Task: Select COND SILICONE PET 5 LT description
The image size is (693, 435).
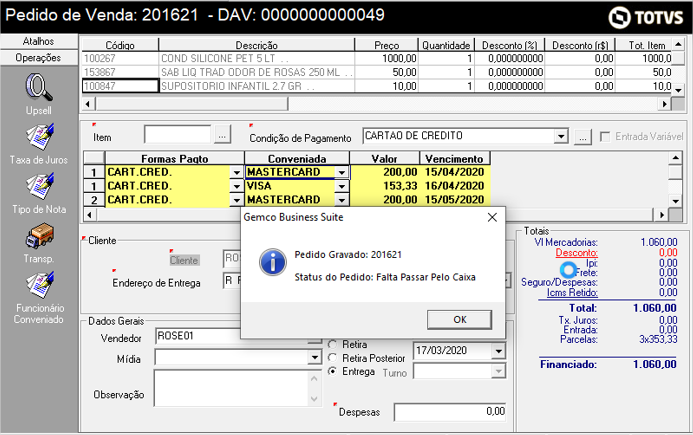Action: [x=256, y=58]
